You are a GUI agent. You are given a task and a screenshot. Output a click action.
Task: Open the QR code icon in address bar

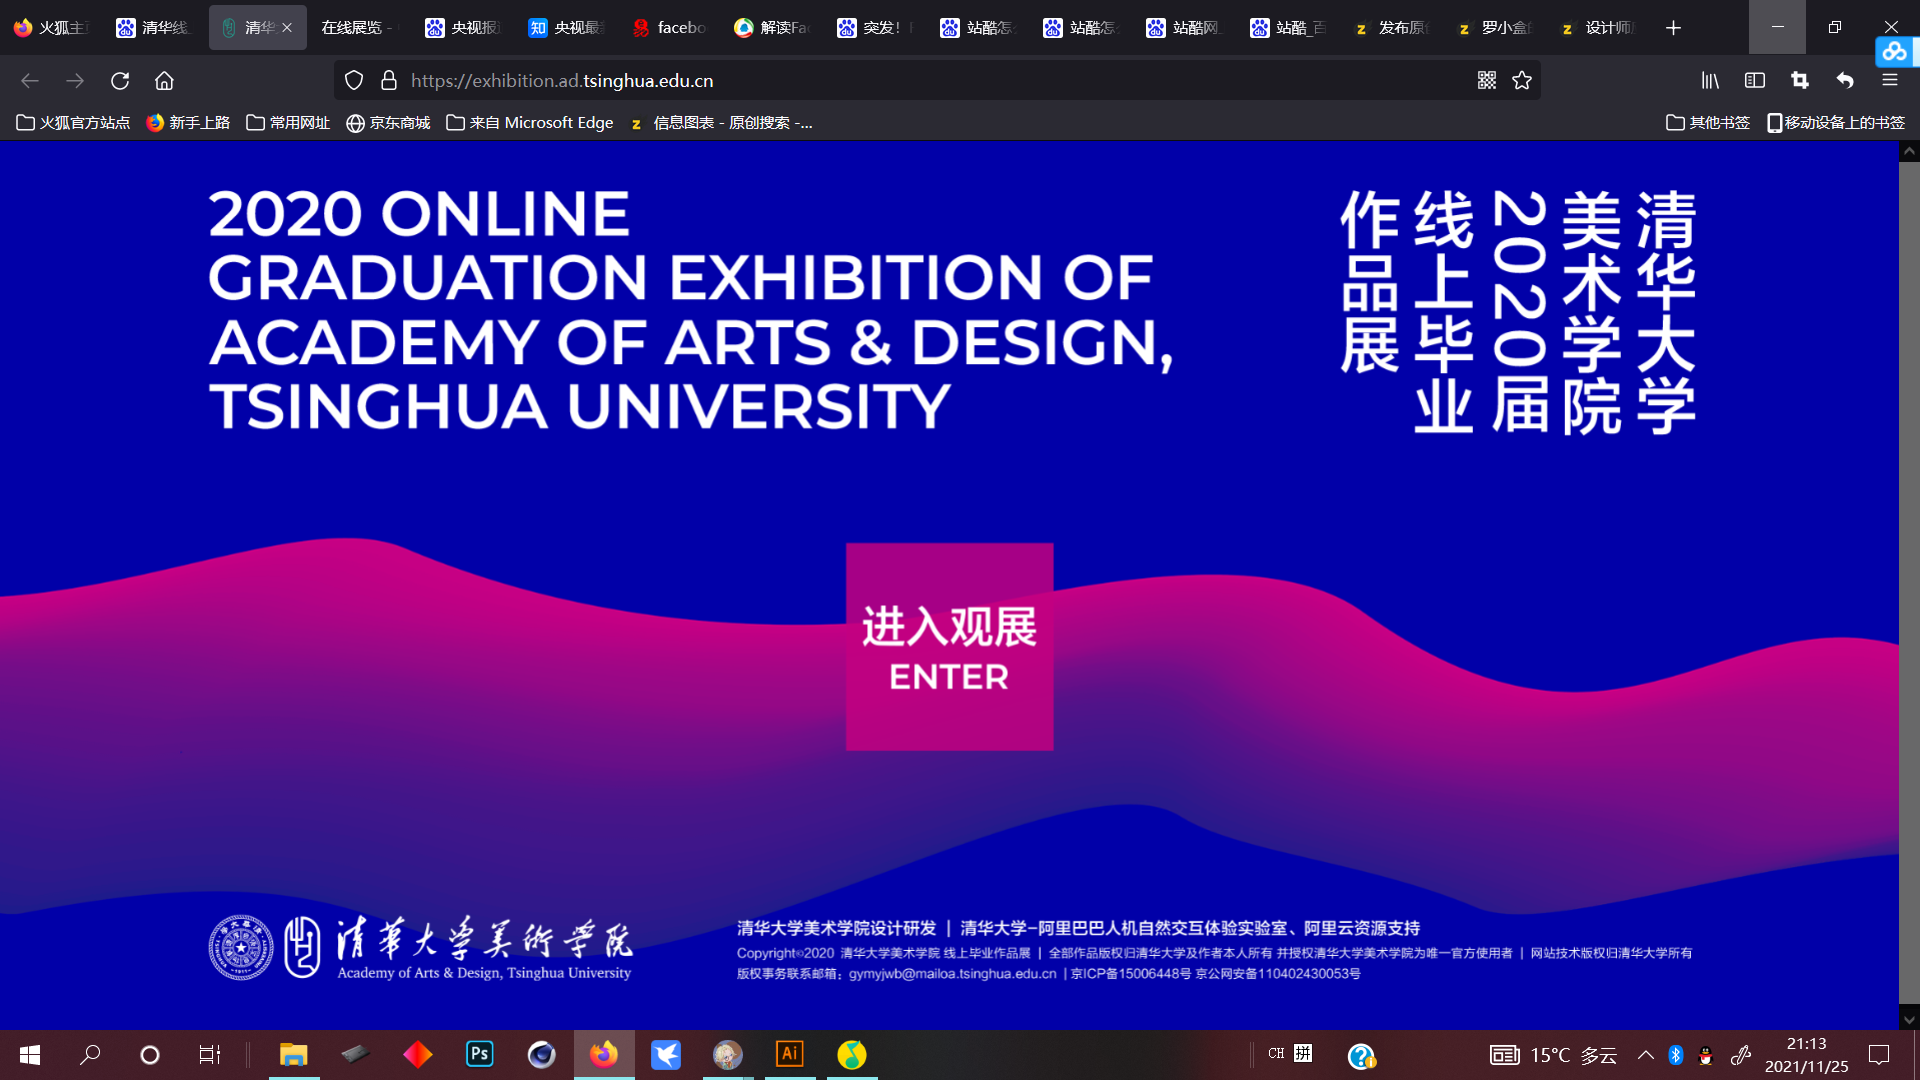(x=1487, y=81)
